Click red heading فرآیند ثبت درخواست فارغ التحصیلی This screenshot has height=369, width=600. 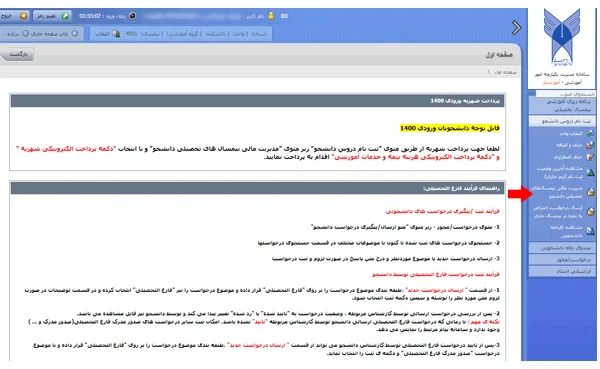436,274
